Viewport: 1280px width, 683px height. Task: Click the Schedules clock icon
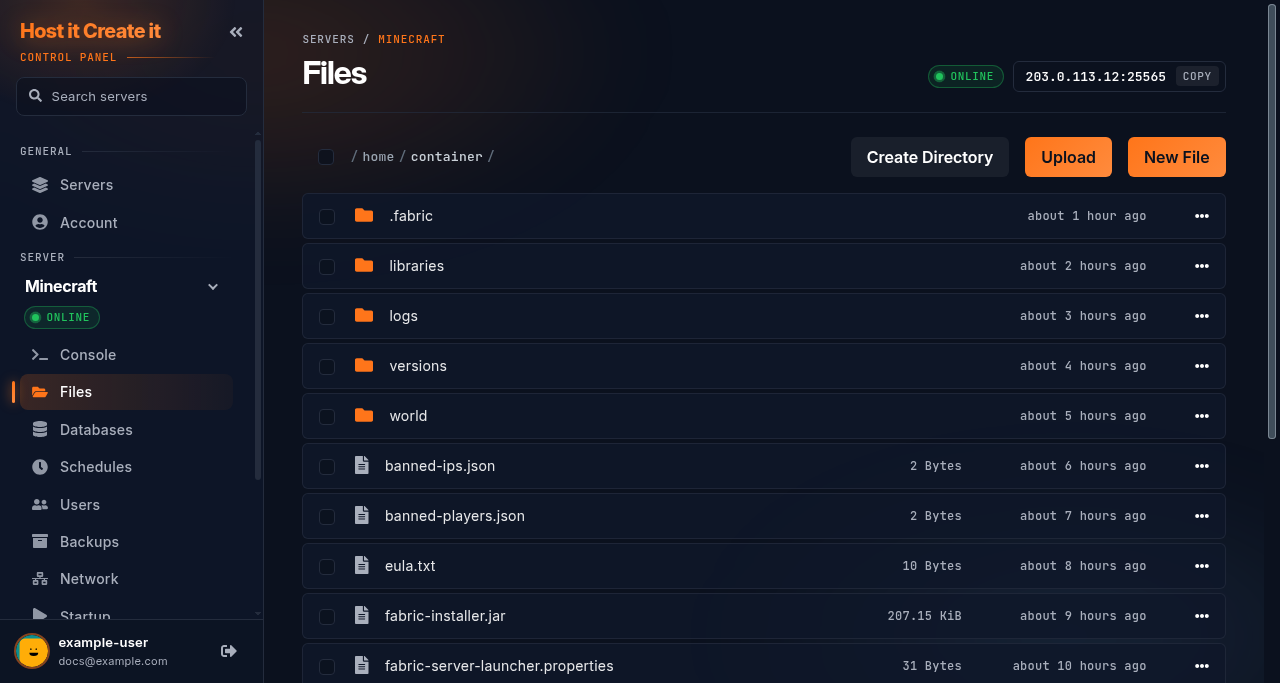coord(40,467)
